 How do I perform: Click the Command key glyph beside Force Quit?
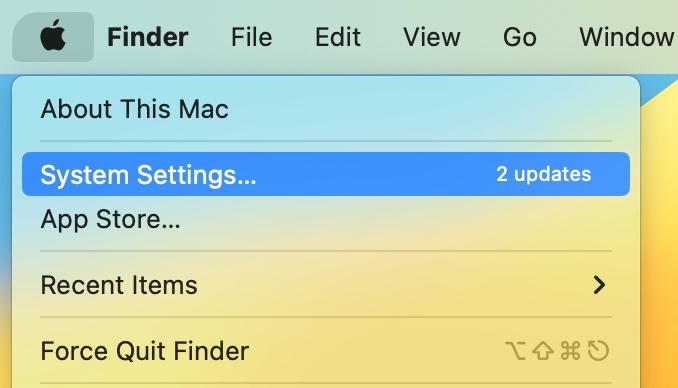point(570,351)
